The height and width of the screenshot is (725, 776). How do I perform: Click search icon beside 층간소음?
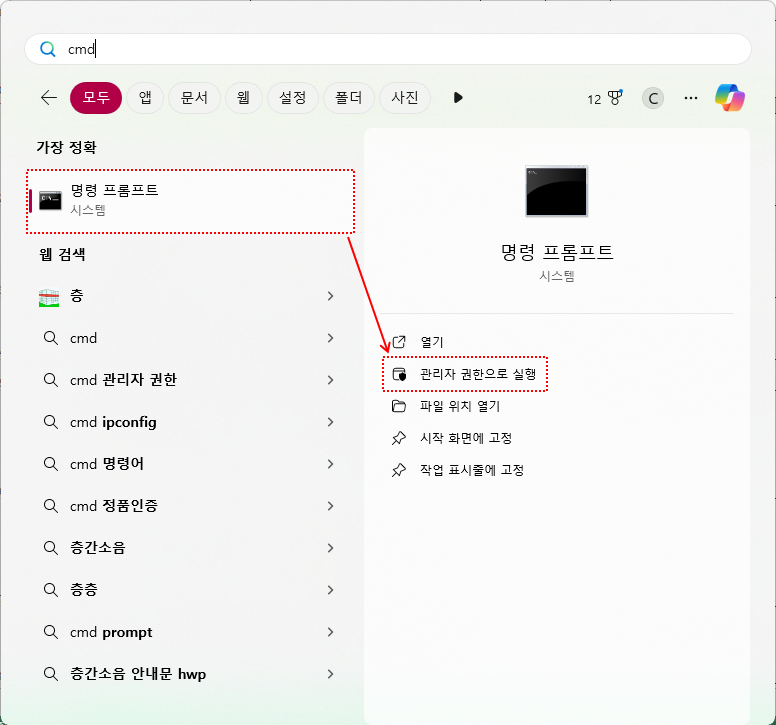(50, 548)
